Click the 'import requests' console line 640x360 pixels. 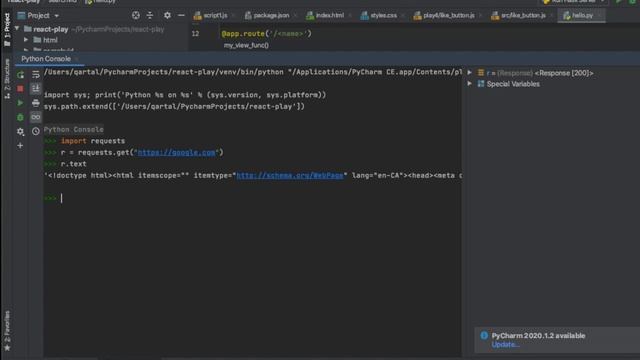[93, 141]
